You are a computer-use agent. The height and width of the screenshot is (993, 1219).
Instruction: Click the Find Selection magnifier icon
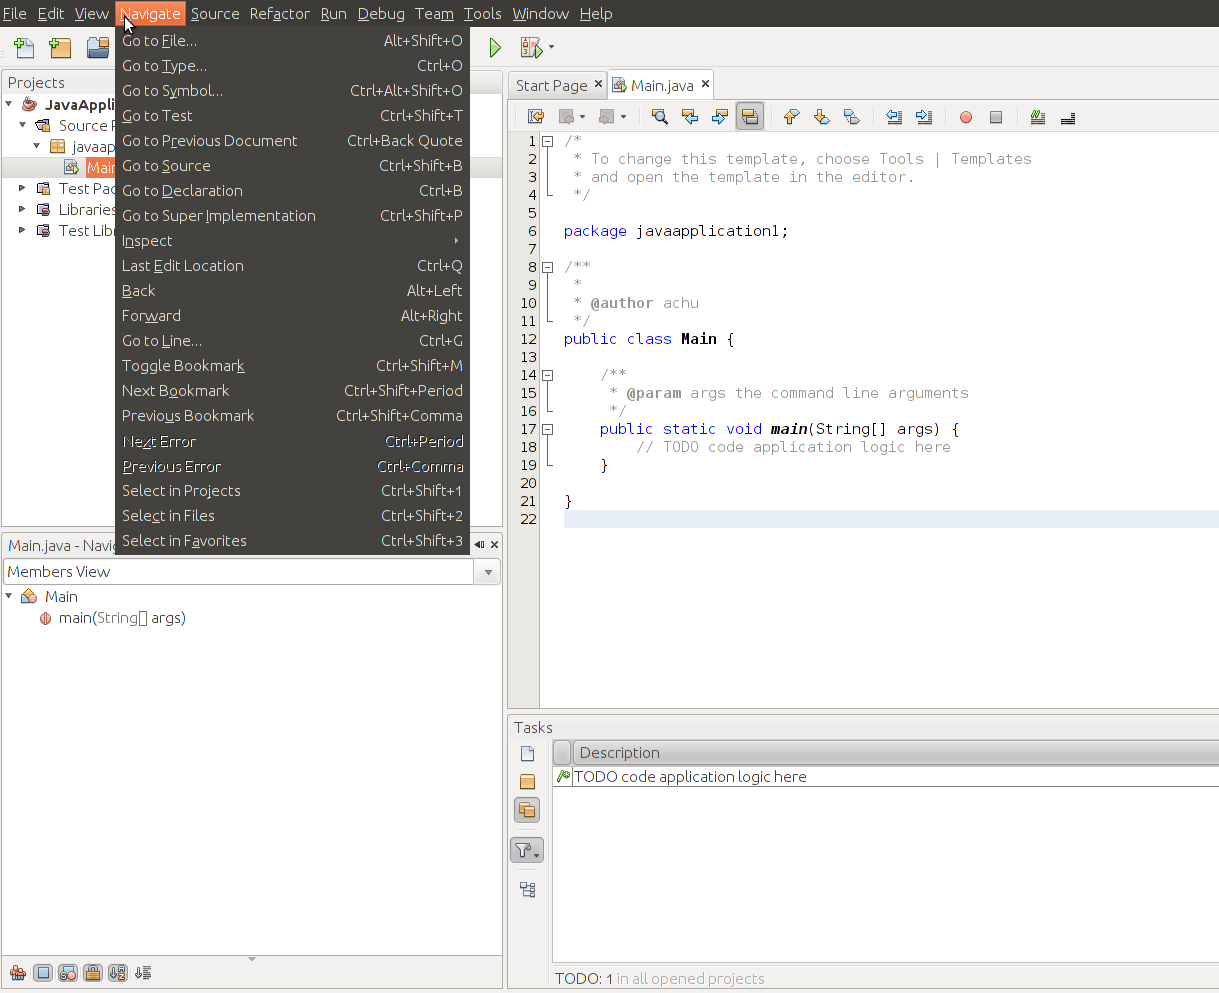(x=659, y=117)
